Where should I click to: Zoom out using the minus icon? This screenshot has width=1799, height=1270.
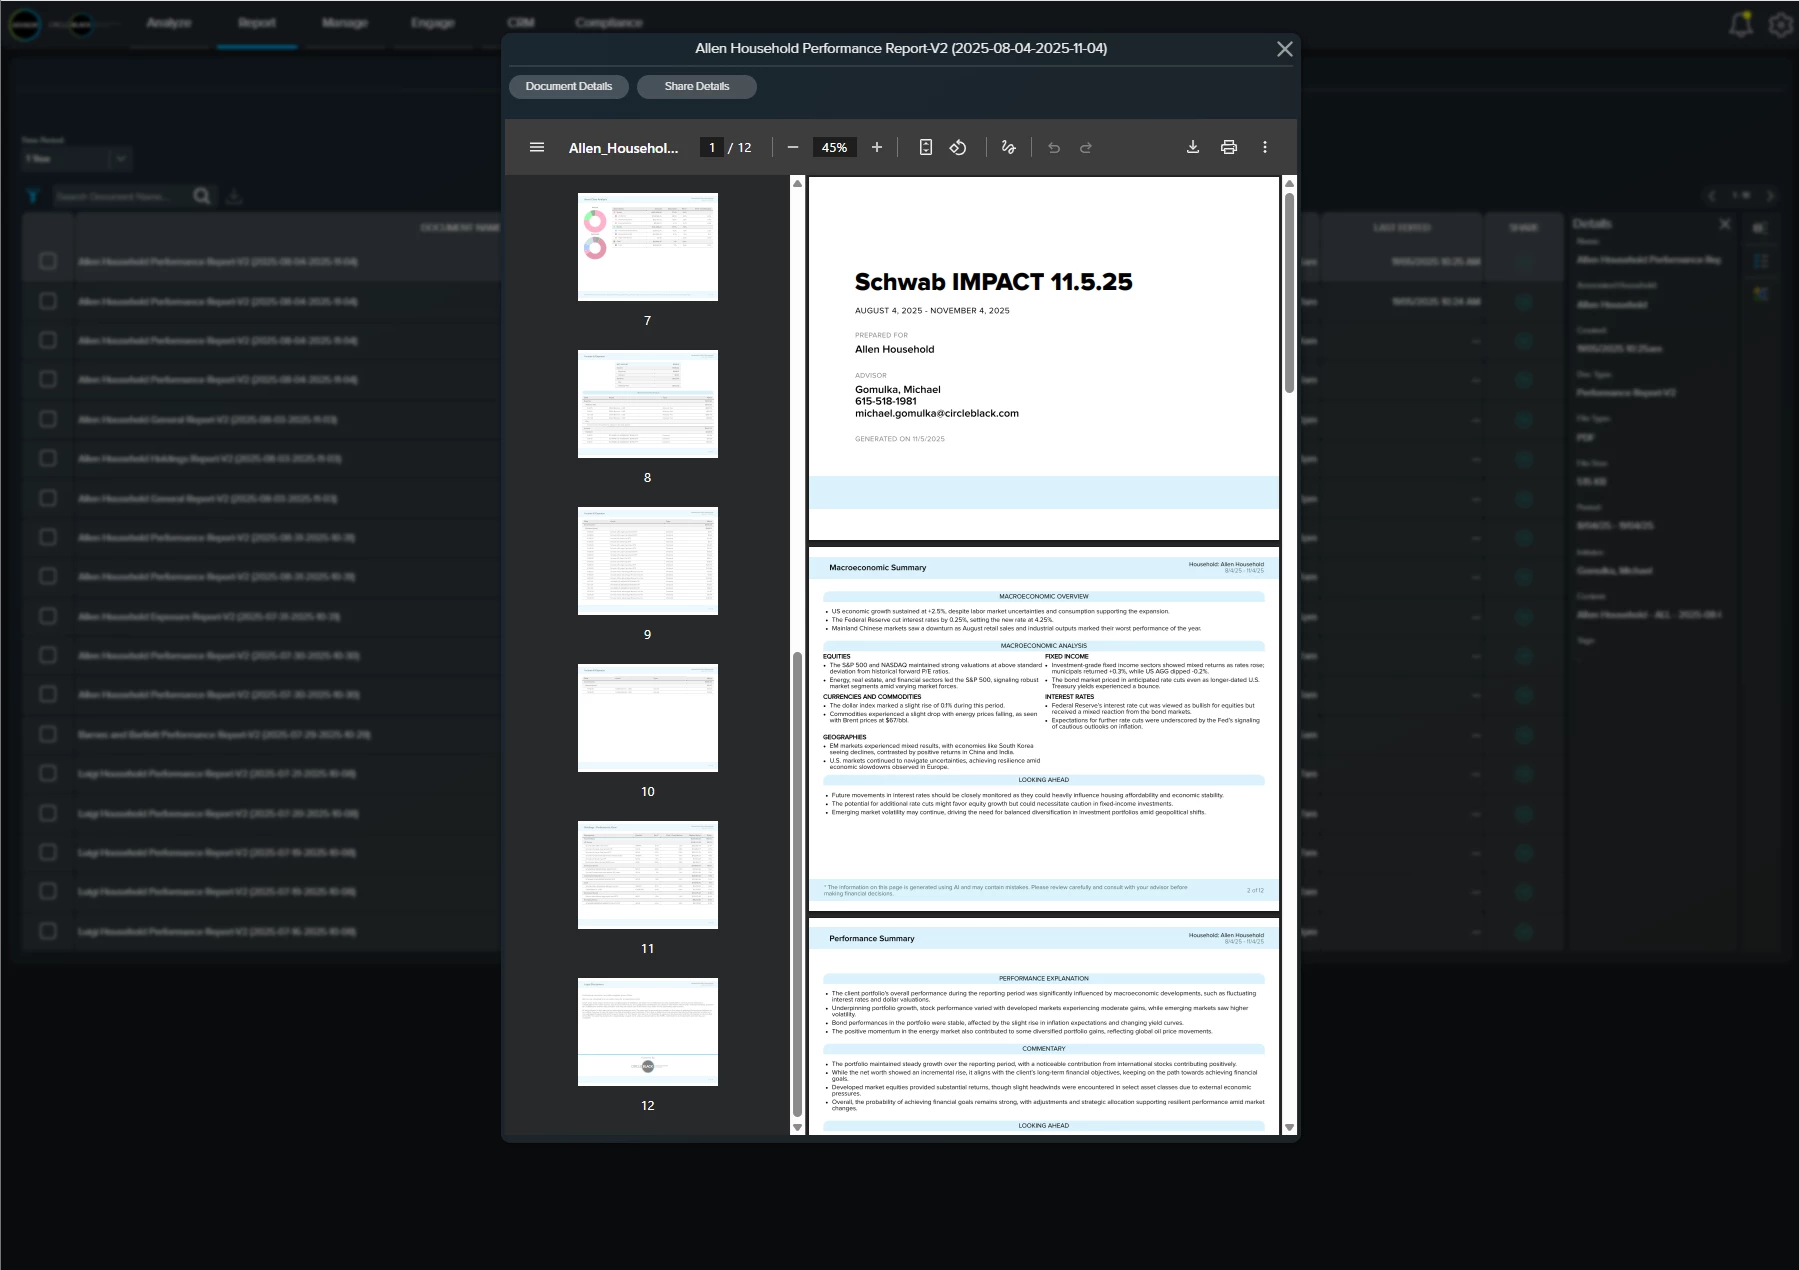coord(793,147)
